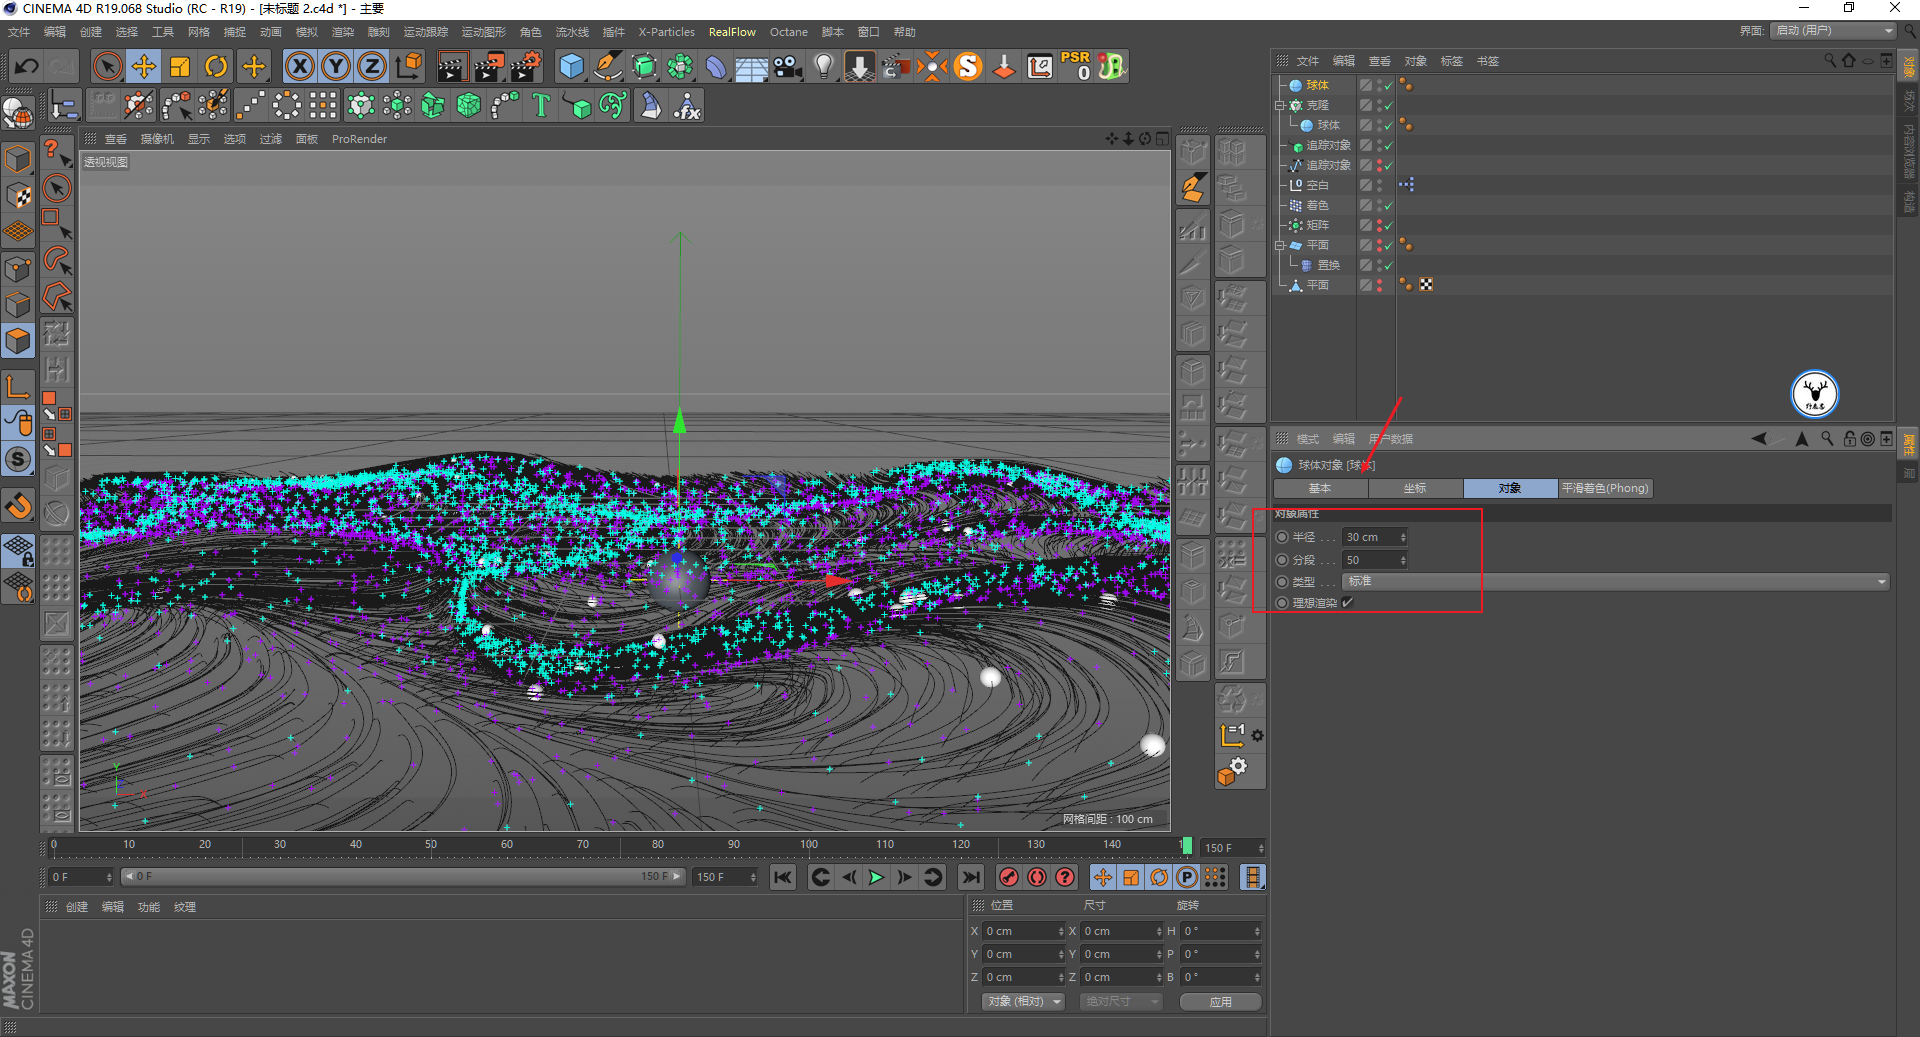Click the 分段 segments stepper arrows
Screen dimensions: 1920x1037
pyautogui.click(x=1403, y=560)
